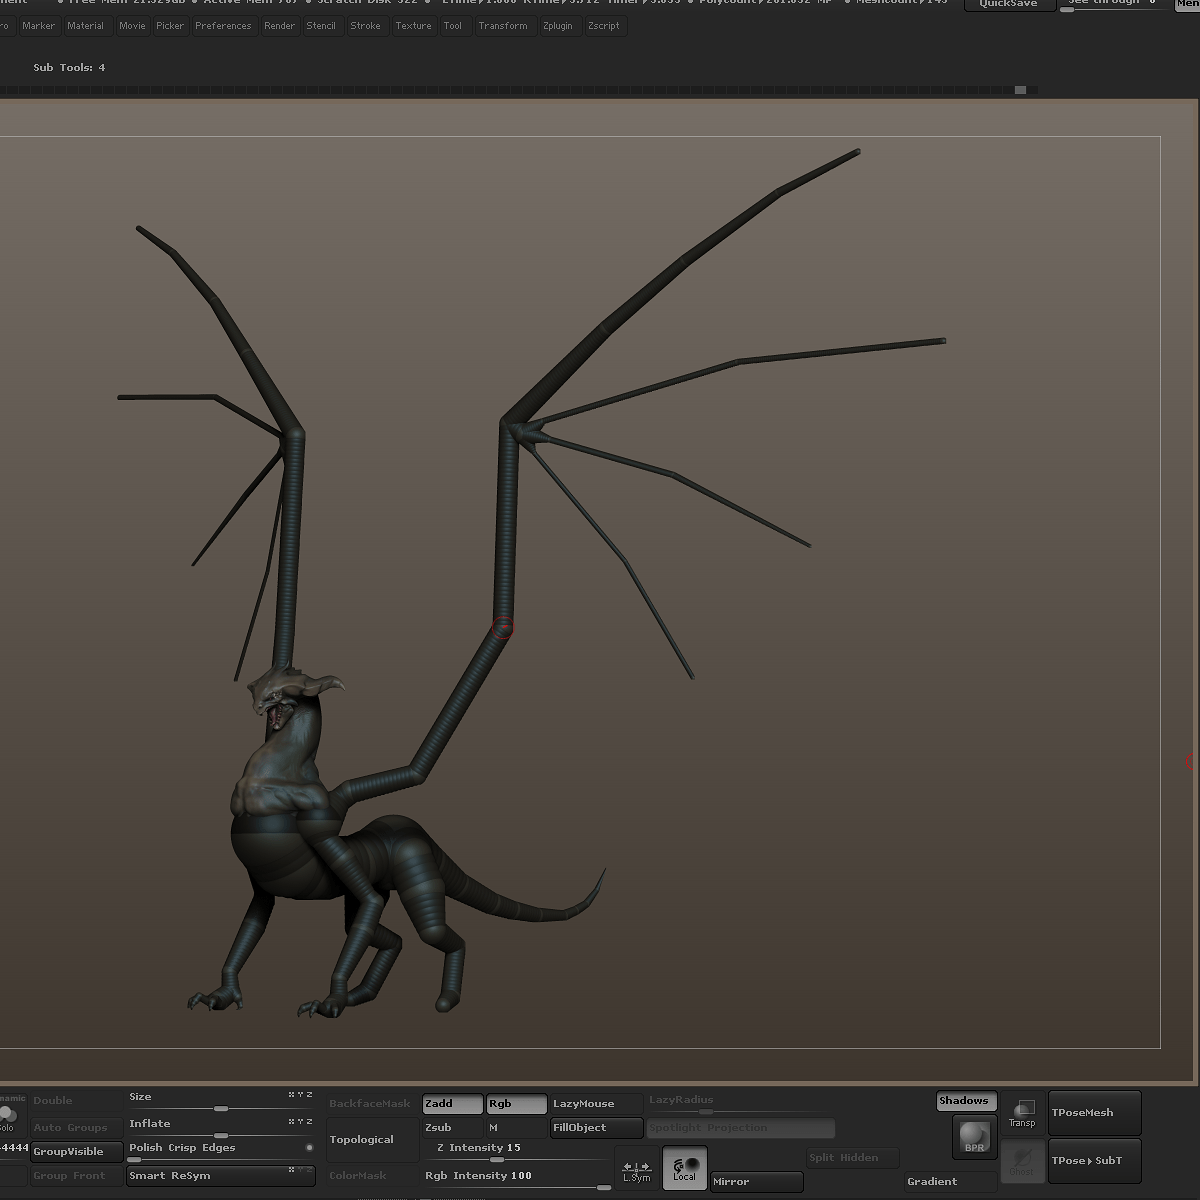Viewport: 1200px width, 1200px height.
Task: Click the XYZ axis icons beside Size
Action: (x=300, y=1096)
